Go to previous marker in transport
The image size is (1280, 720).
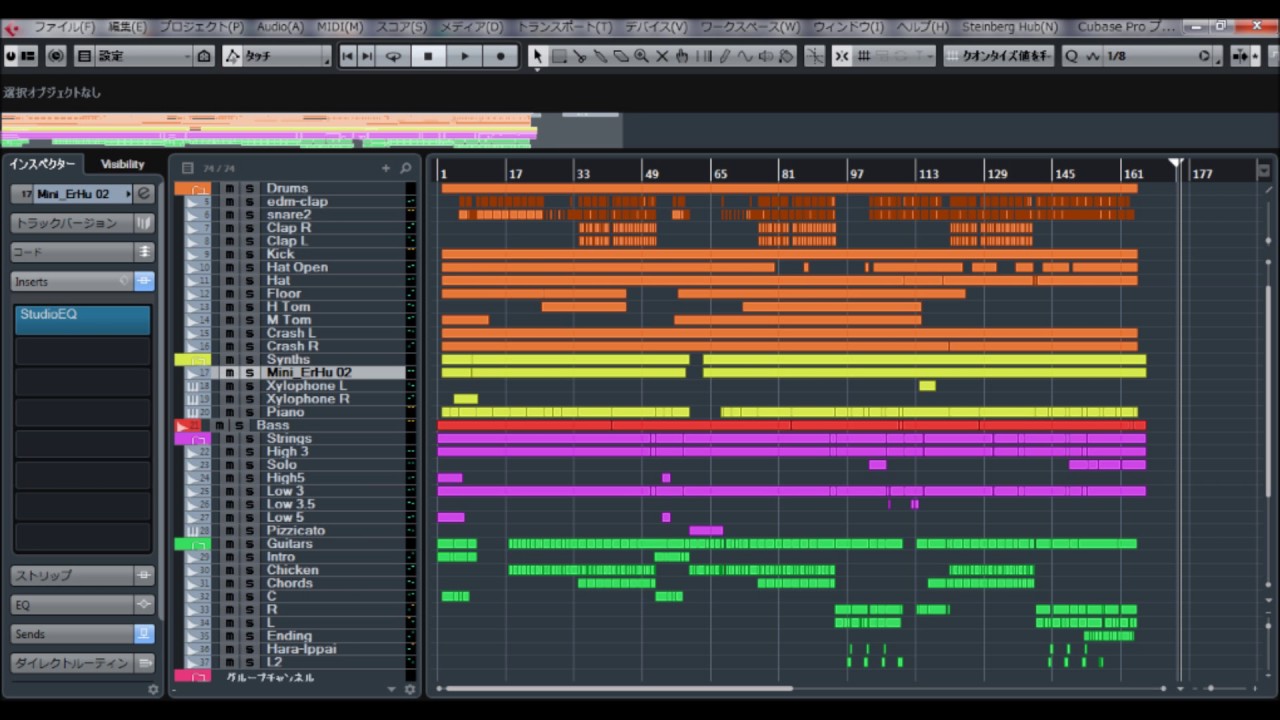pyautogui.click(x=348, y=57)
